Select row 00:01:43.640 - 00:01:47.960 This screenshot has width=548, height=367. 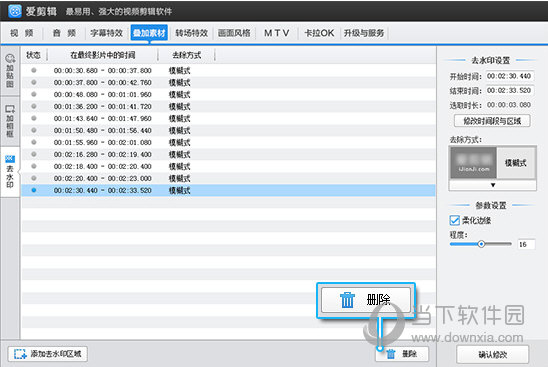(x=229, y=118)
